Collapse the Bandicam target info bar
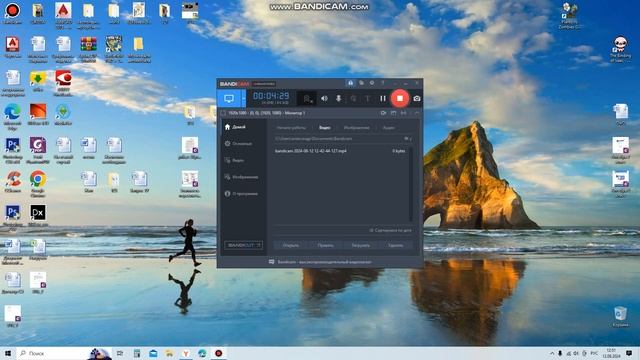640x360 pixels. pyautogui.click(x=416, y=113)
